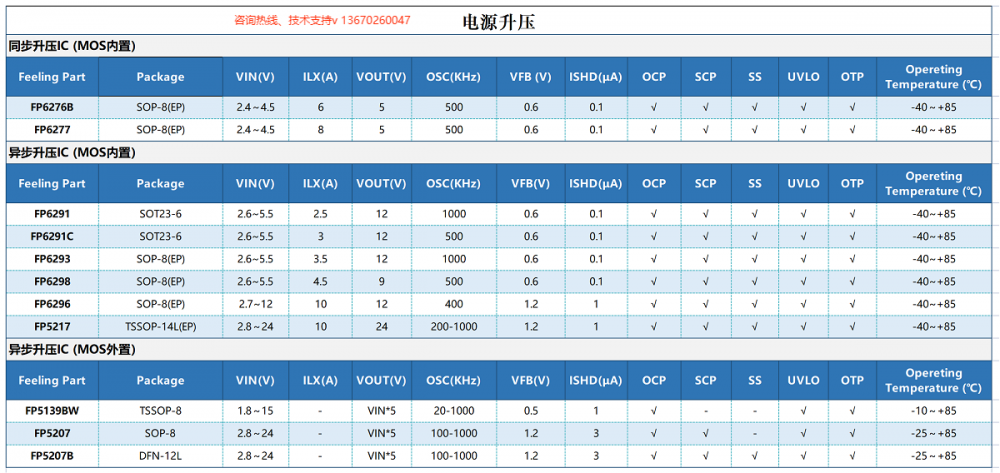Click FP5217's VOUT value 24
The image size is (1000, 473).
pos(381,326)
